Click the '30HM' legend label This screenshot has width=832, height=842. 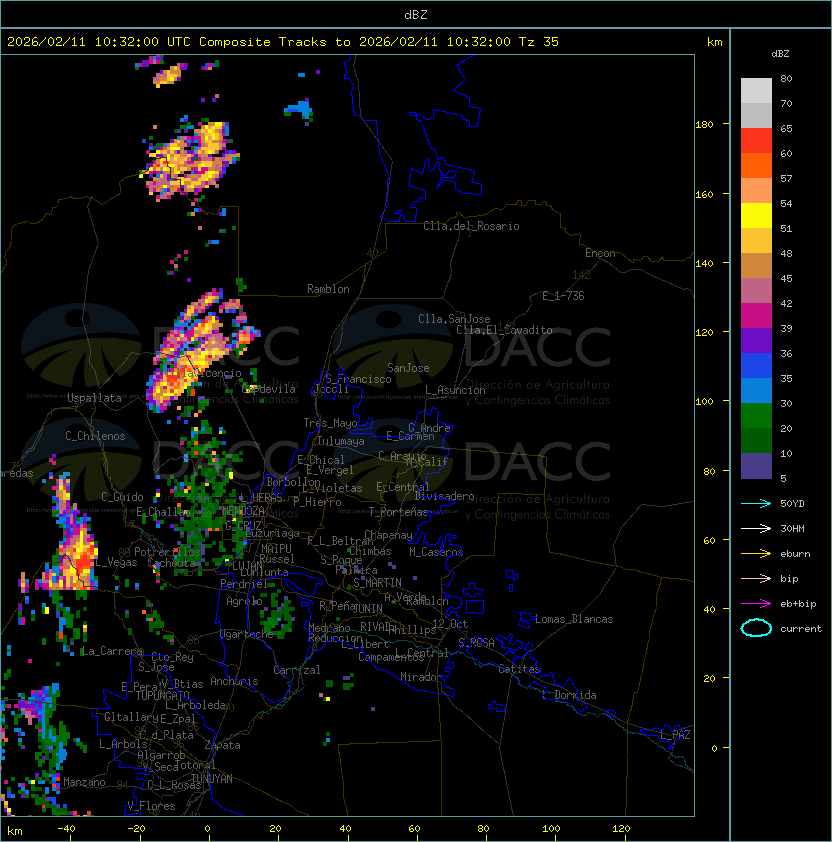tap(792, 528)
